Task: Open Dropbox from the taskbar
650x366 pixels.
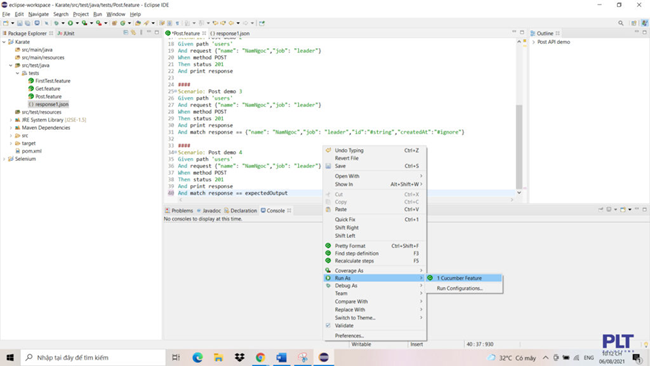Action: tap(240, 357)
